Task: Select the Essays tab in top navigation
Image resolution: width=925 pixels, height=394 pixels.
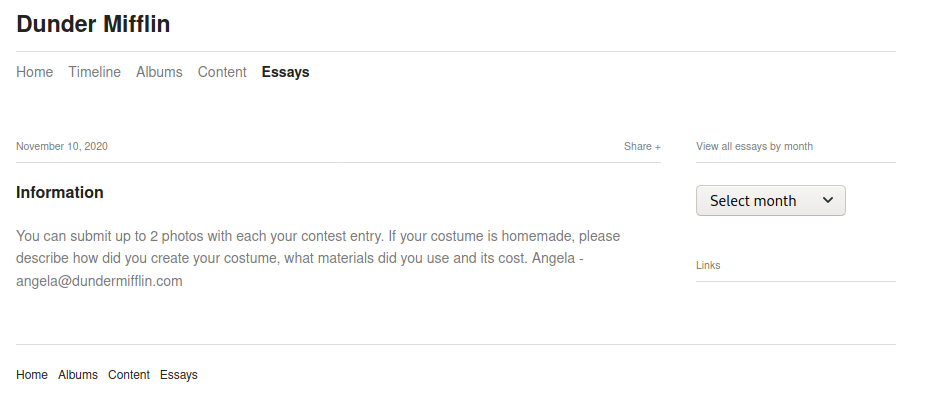Action: click(x=286, y=72)
